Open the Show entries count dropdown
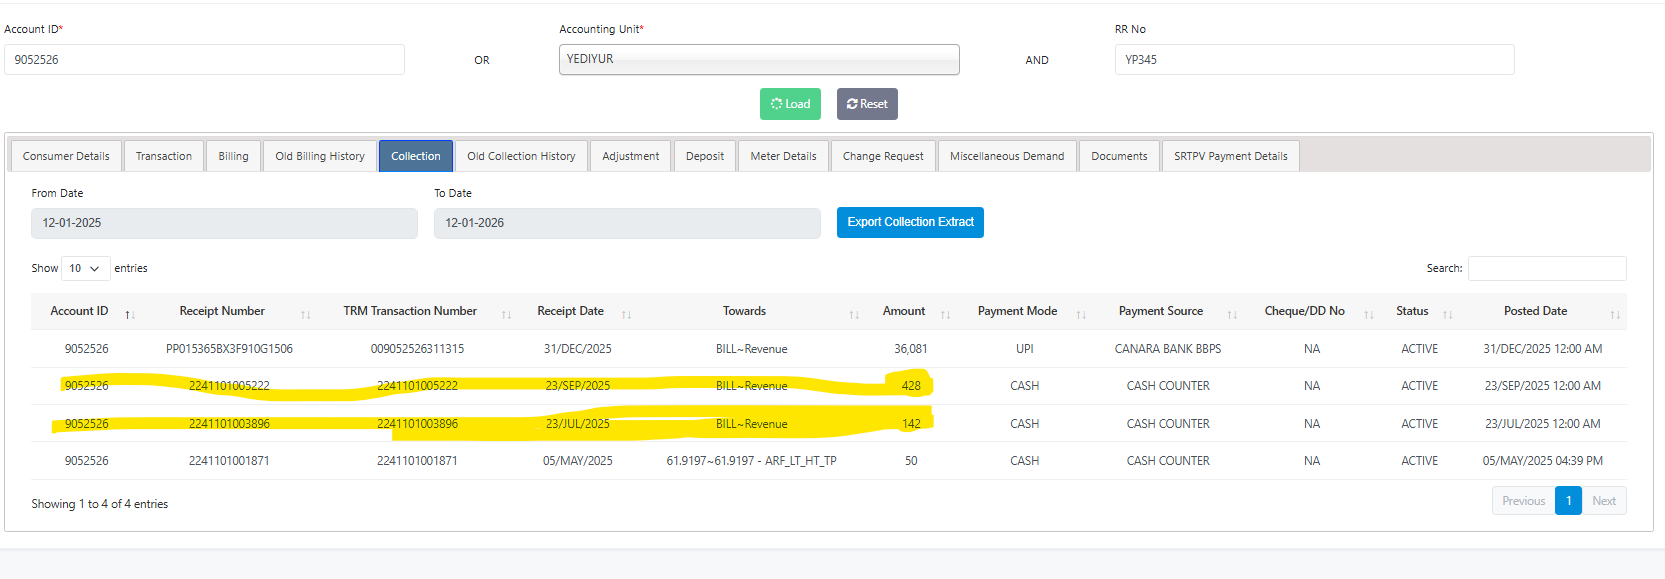1665x579 pixels. point(85,268)
